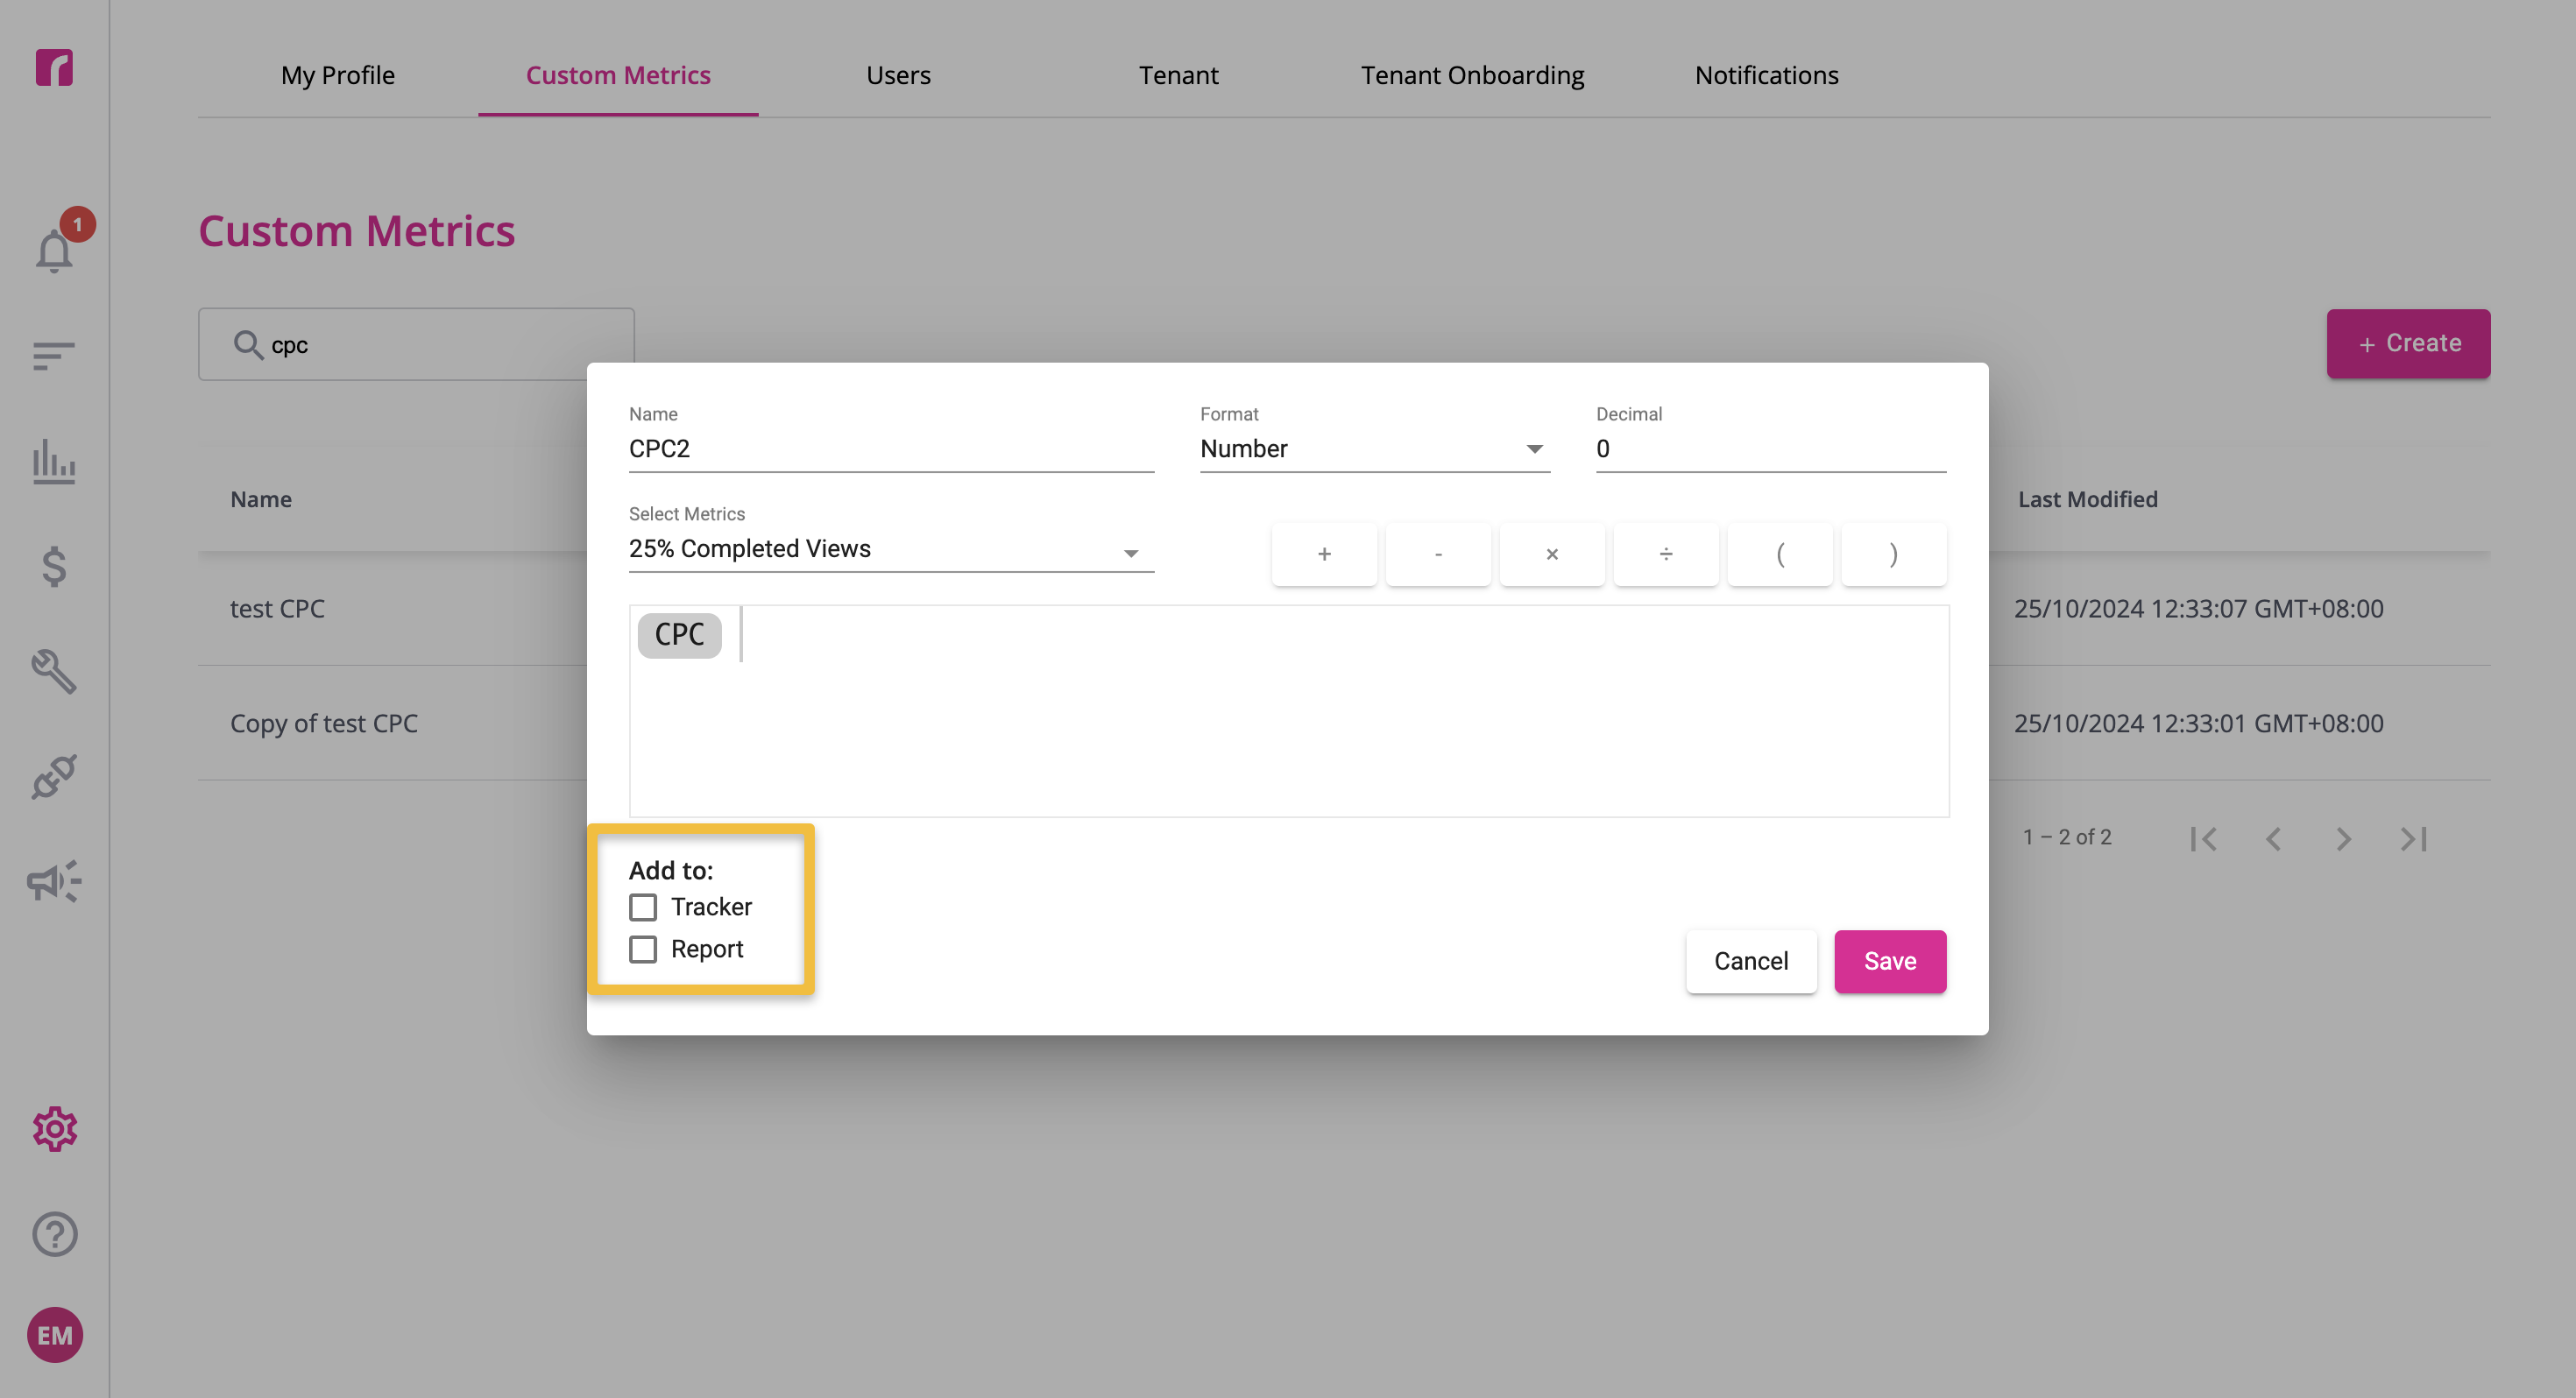This screenshot has width=2576, height=1398.
Task: Click the formula editor area
Action: pos(1289,711)
